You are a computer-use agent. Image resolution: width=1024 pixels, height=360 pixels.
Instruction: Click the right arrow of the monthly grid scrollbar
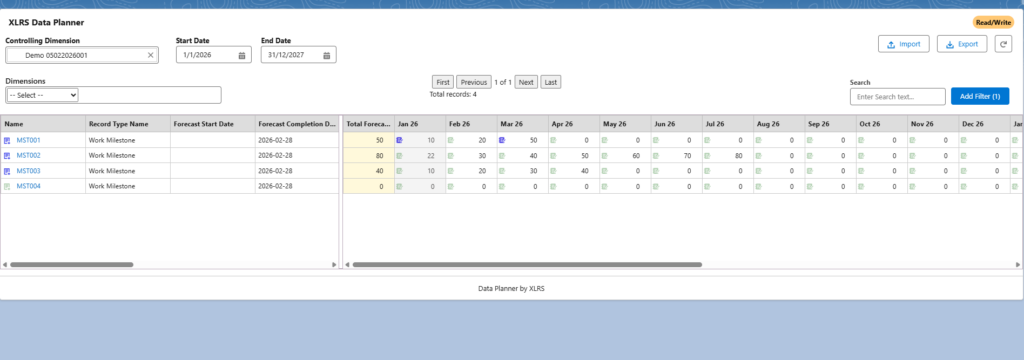1017,265
